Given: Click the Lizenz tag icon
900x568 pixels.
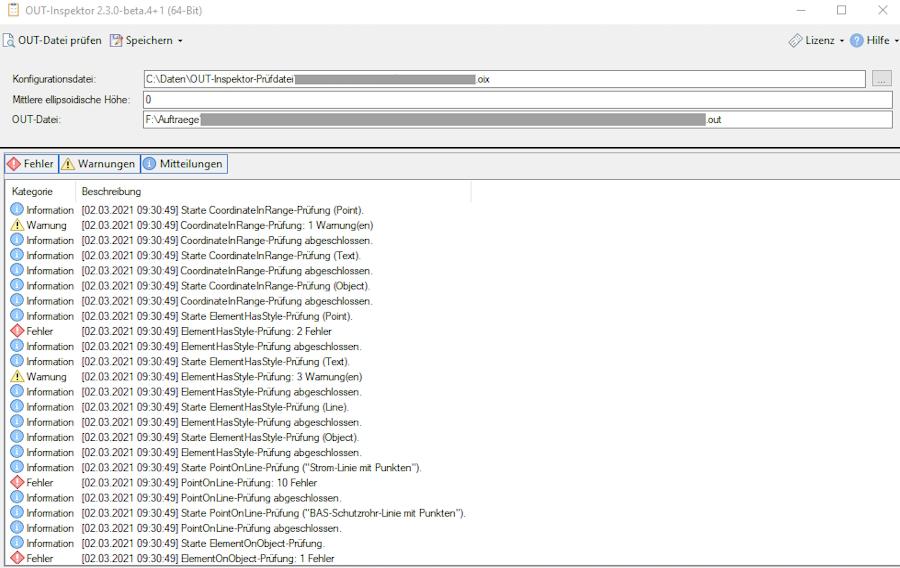Looking at the screenshot, I should coord(796,41).
